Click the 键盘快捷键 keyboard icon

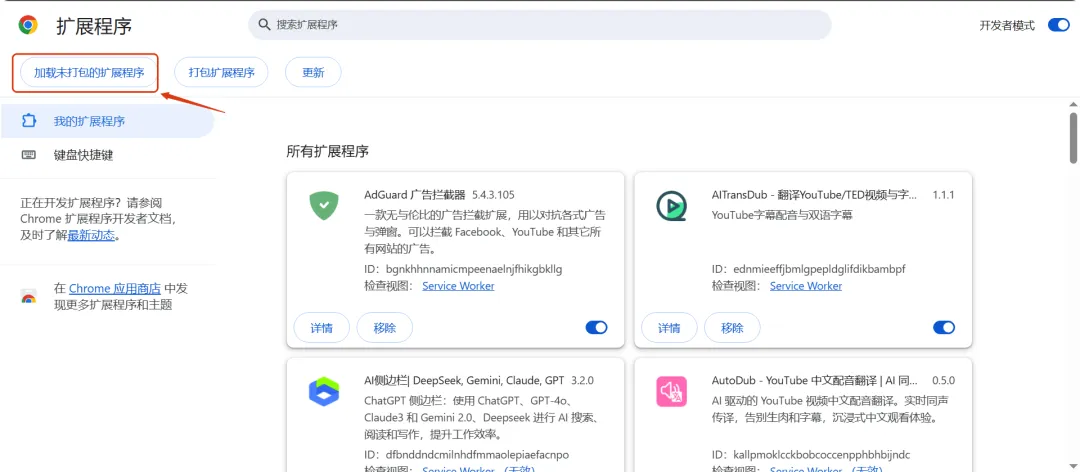28,155
